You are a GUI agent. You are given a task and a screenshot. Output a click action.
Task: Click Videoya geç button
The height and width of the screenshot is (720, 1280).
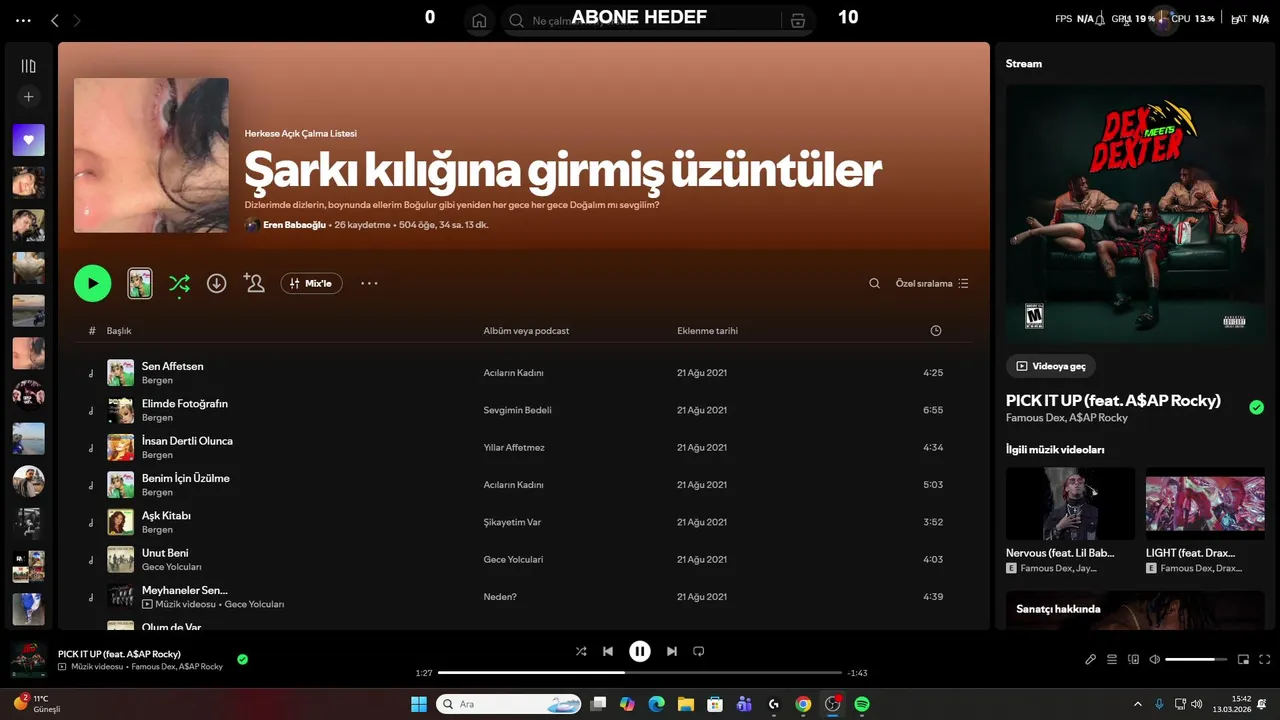1051,366
